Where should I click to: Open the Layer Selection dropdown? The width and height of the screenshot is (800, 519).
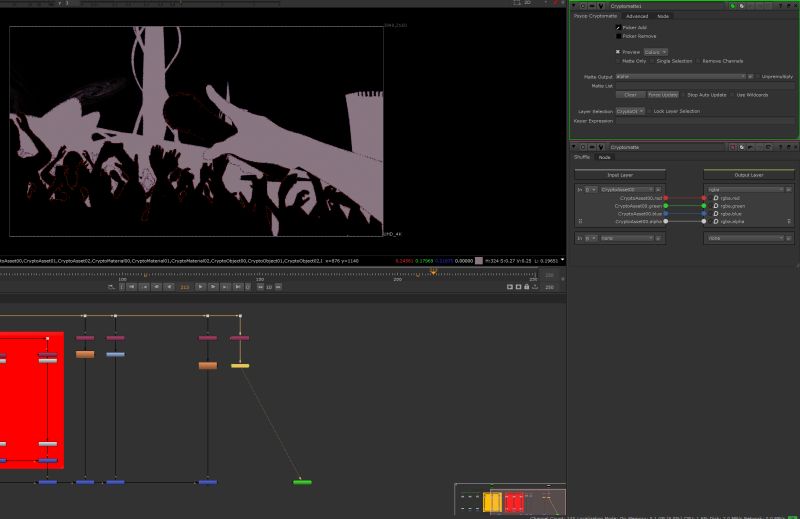630,111
